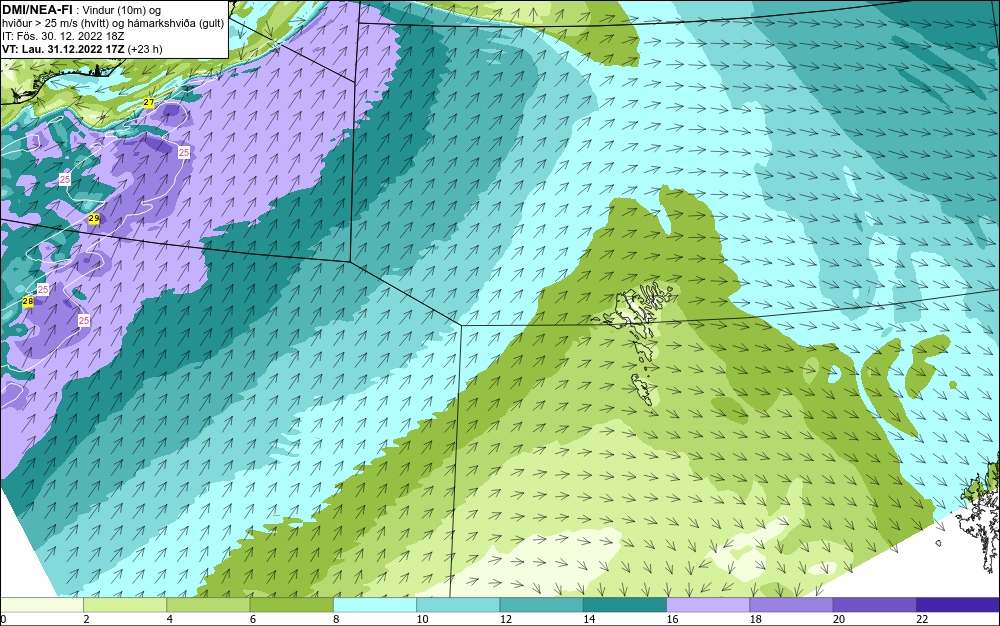The image size is (1000, 626).
Task: Select the dark teal 14–16 m/s legend swatch
Action: click(624, 605)
